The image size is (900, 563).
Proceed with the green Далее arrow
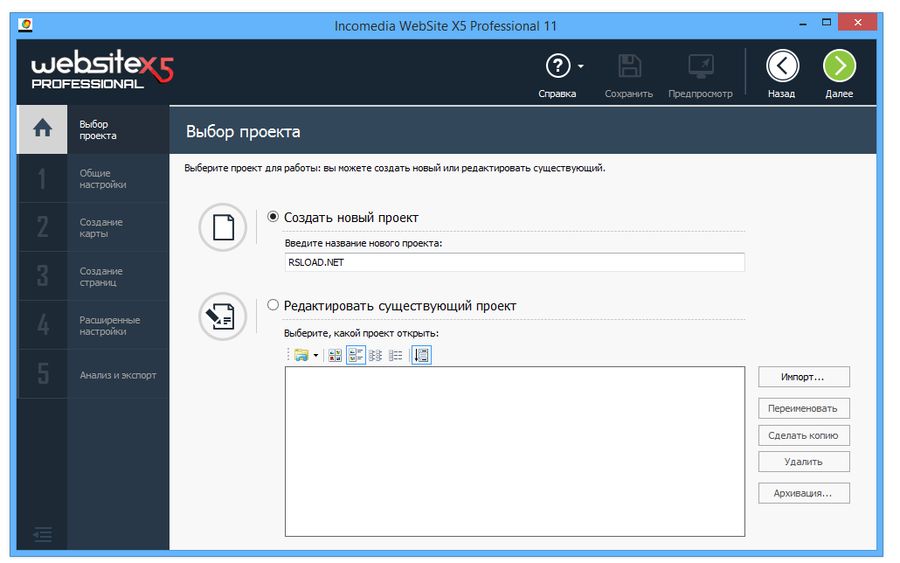pyautogui.click(x=839, y=66)
